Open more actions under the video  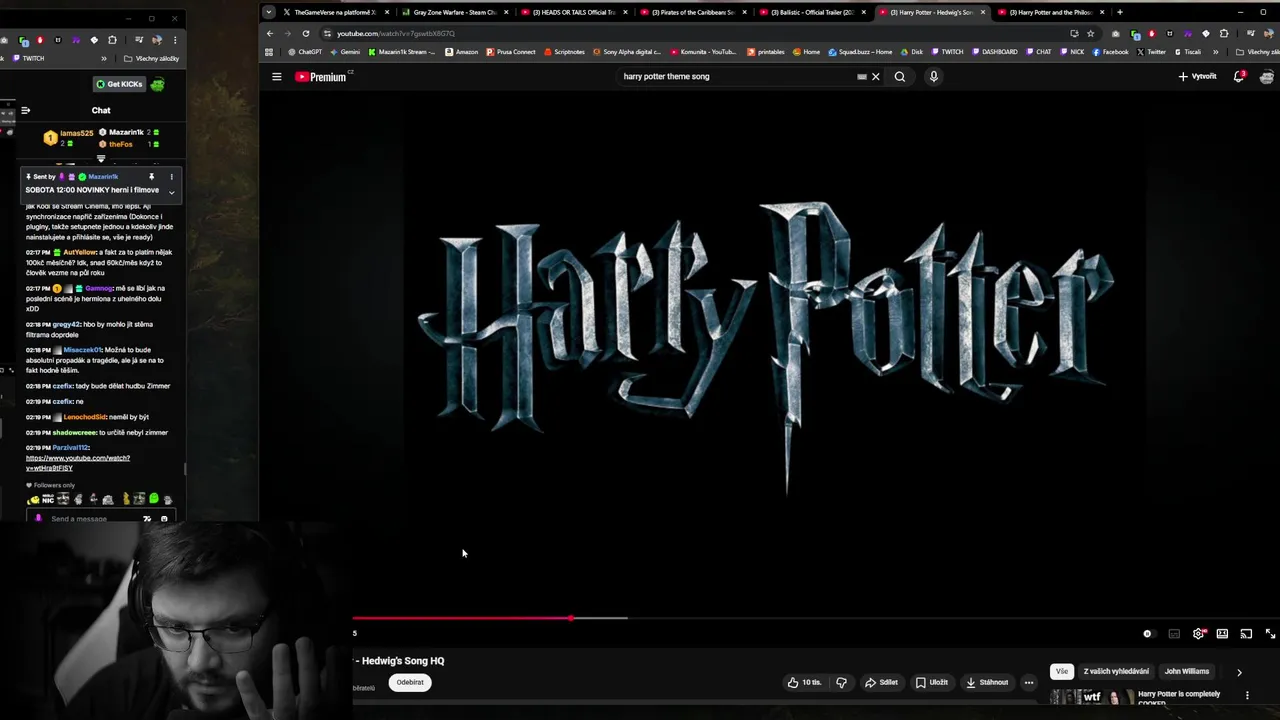pyautogui.click(x=1028, y=683)
